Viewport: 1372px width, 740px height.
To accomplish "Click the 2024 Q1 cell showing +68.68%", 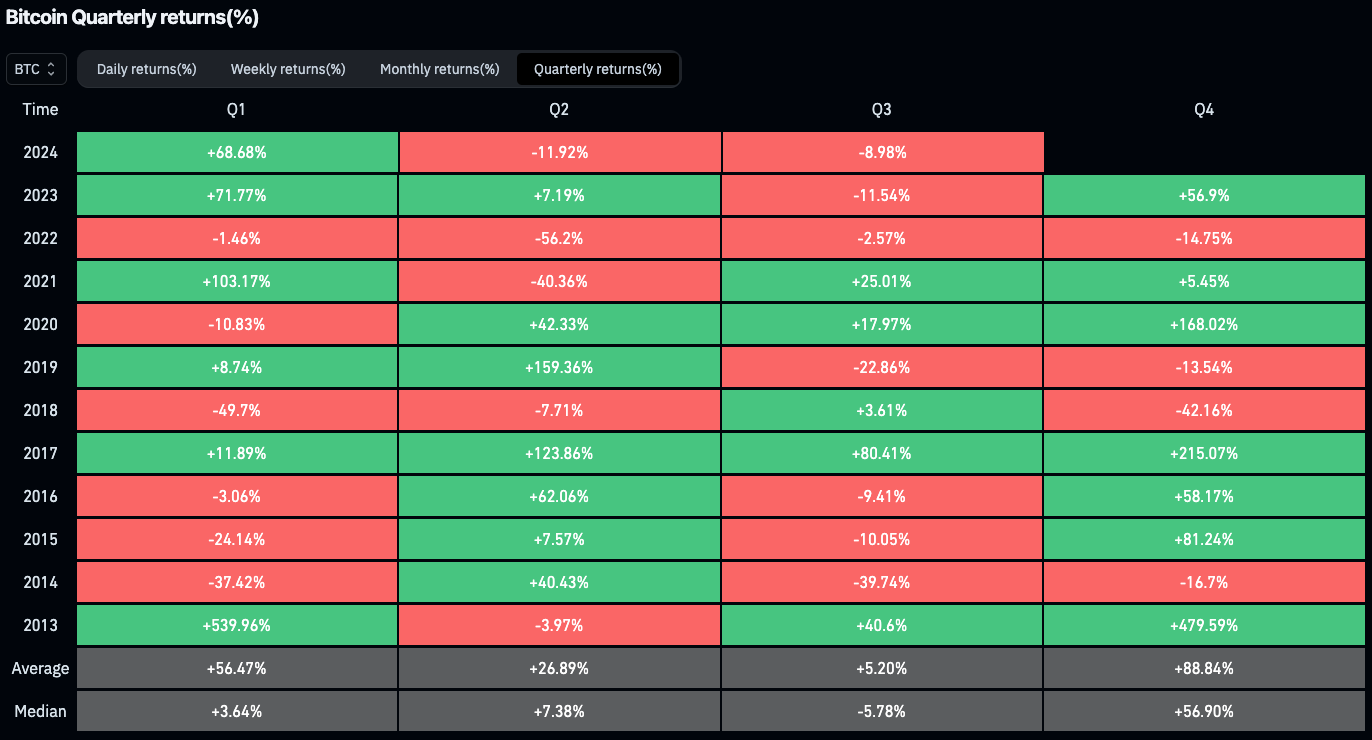I will [x=237, y=153].
